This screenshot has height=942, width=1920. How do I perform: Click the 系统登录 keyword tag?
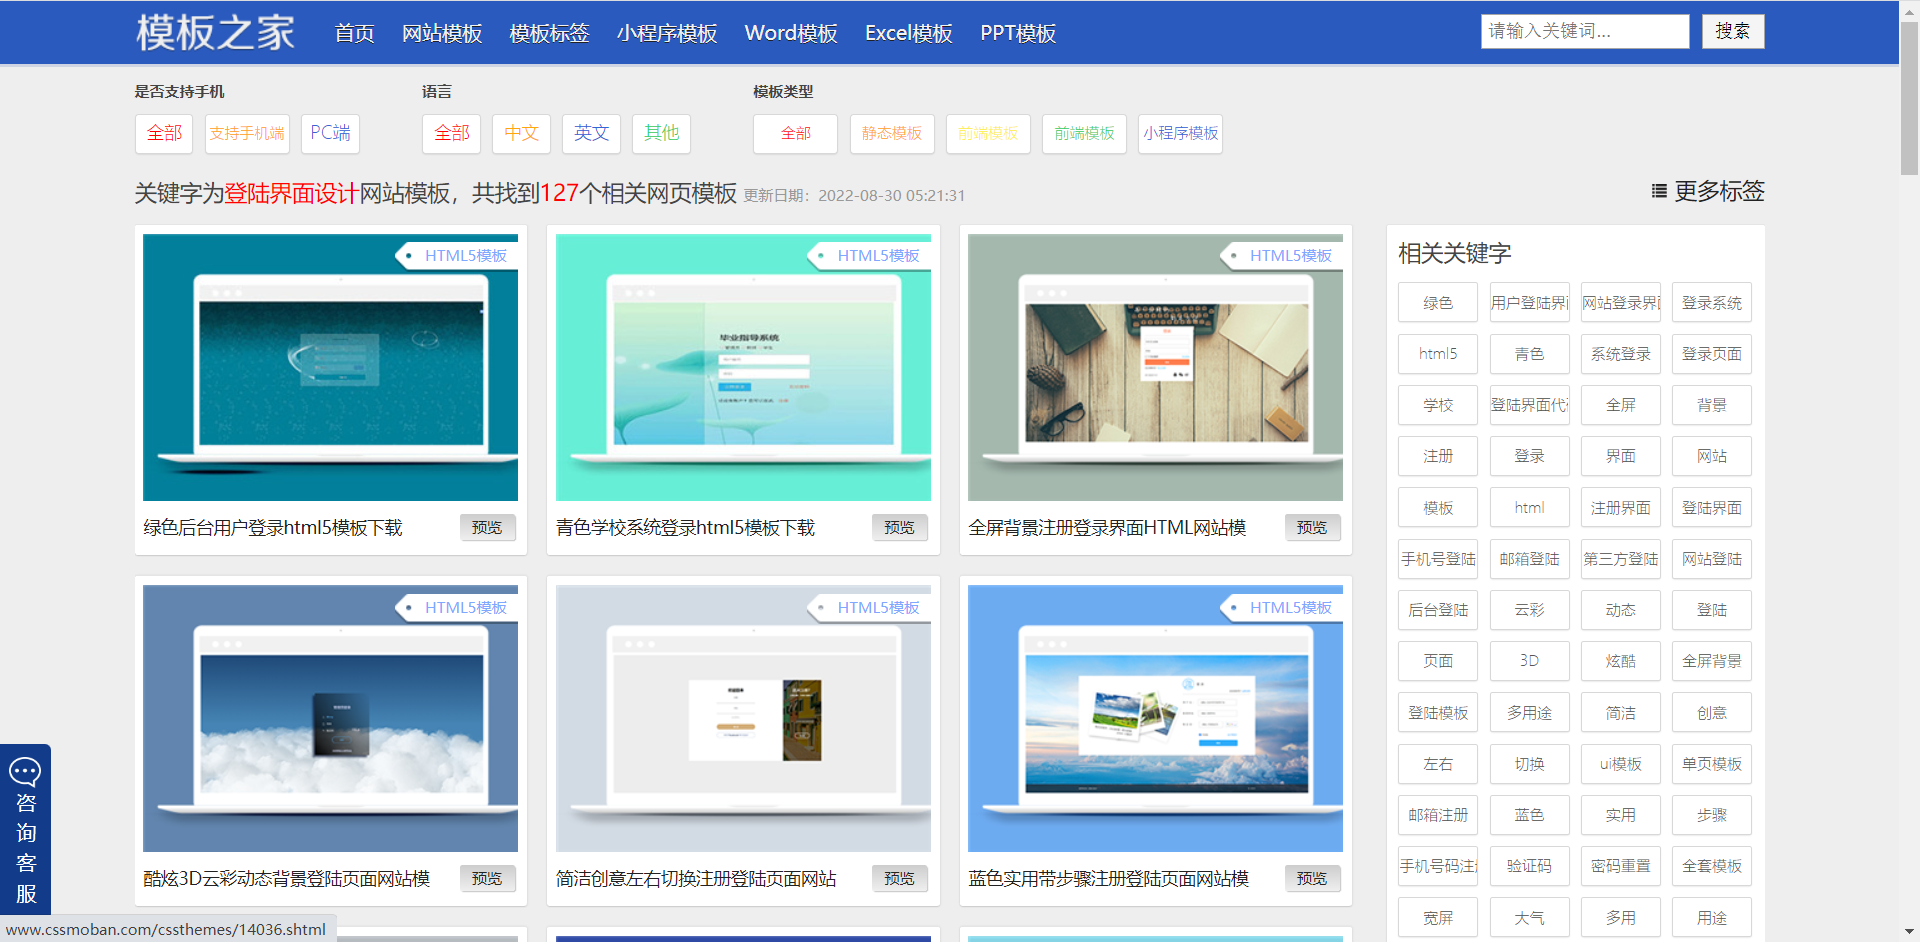pyautogui.click(x=1621, y=354)
